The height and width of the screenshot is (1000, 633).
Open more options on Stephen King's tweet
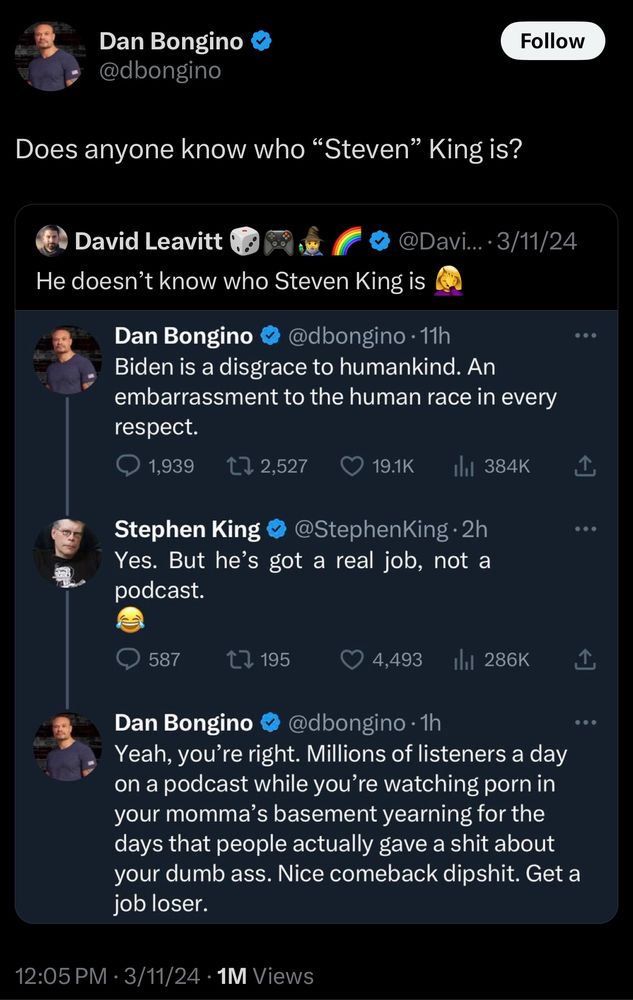585,529
